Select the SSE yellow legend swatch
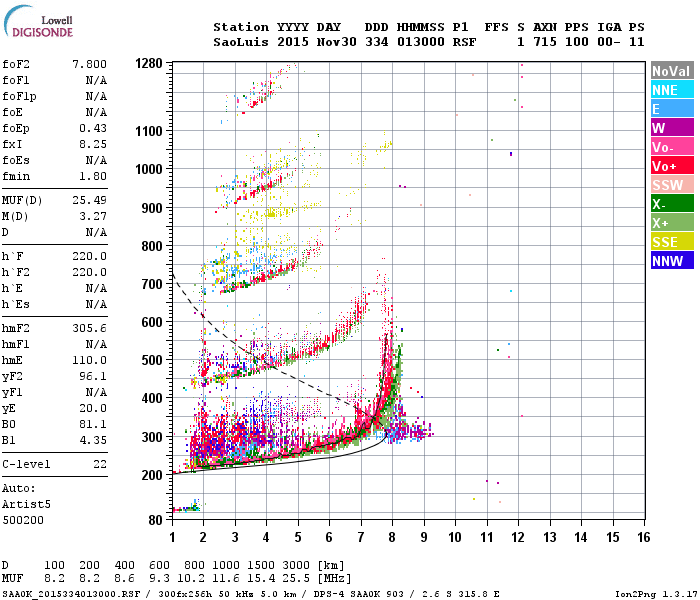The width and height of the screenshot is (700, 600). tap(672, 242)
